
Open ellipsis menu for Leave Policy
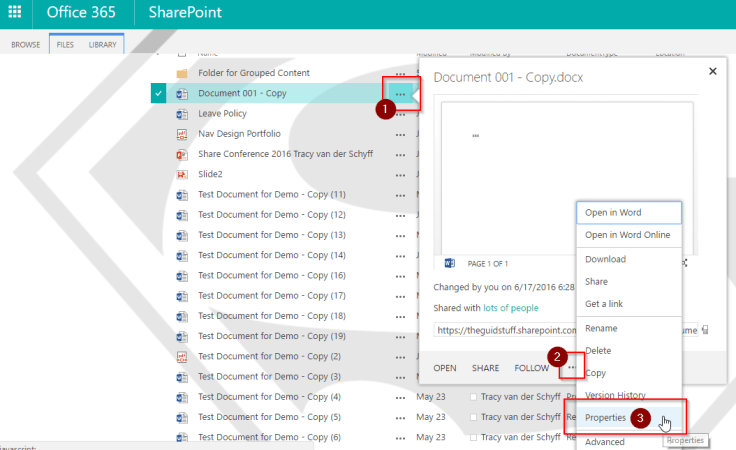[401, 114]
